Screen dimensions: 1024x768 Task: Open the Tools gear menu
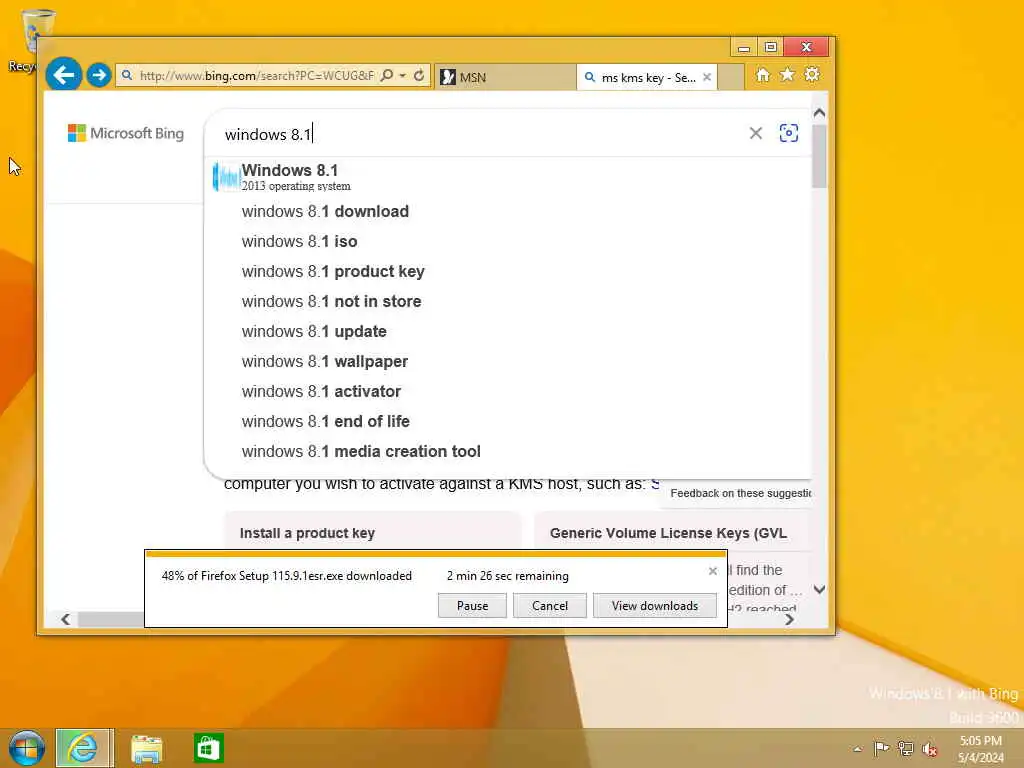click(812, 74)
